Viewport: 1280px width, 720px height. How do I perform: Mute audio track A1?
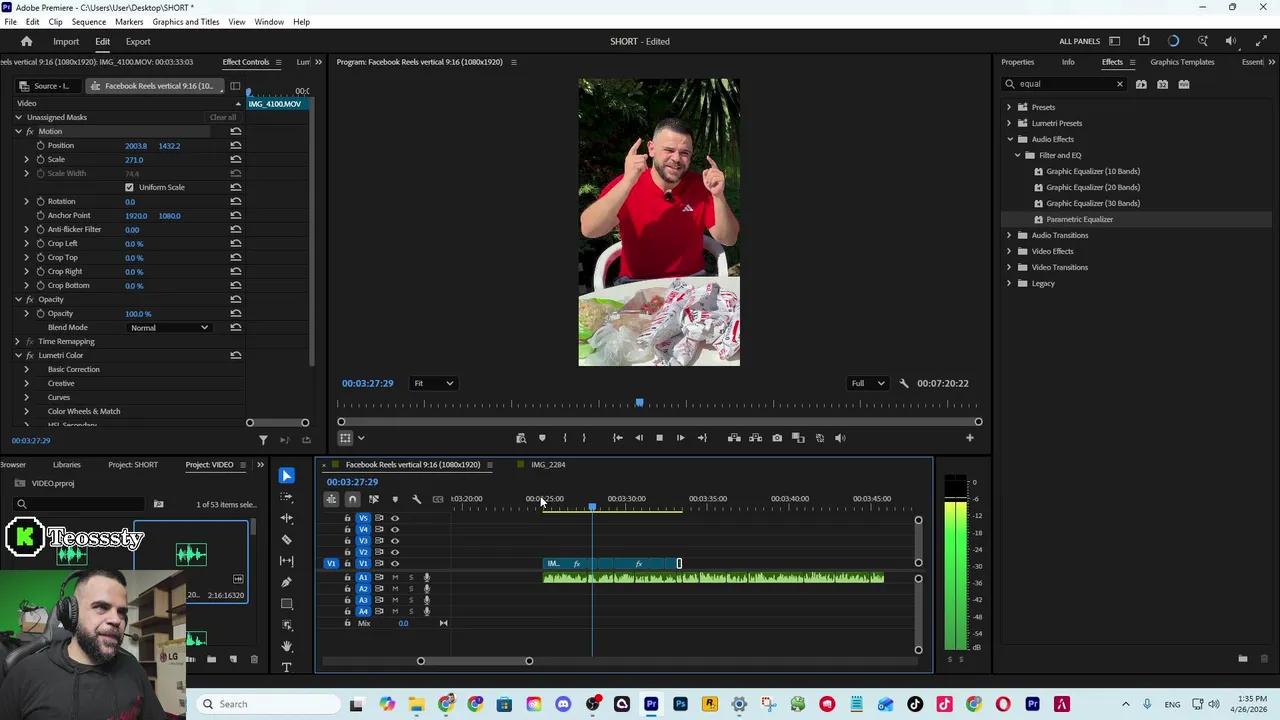395,578
